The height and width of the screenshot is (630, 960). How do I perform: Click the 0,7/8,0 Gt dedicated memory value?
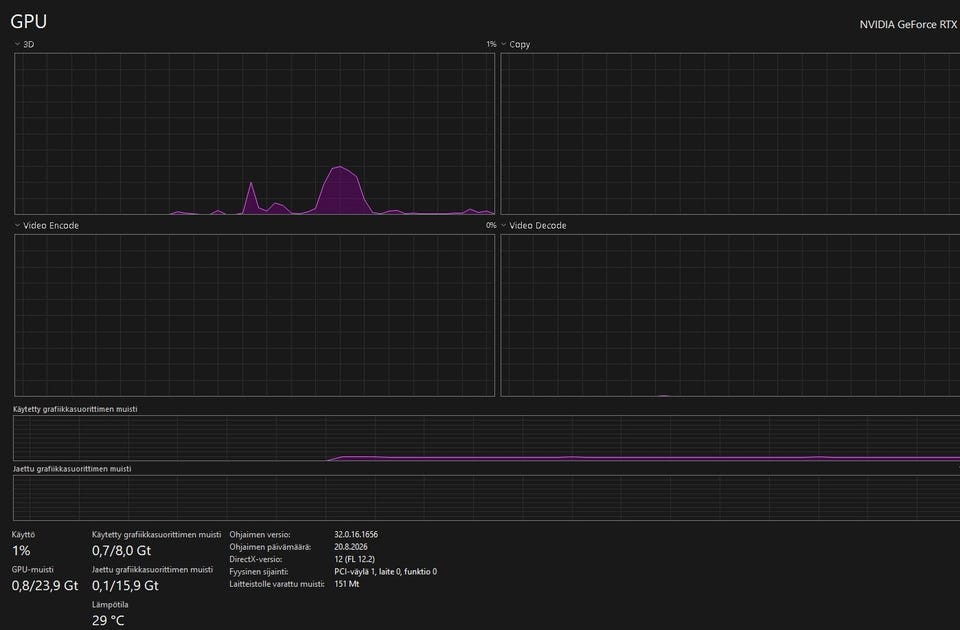pos(121,550)
